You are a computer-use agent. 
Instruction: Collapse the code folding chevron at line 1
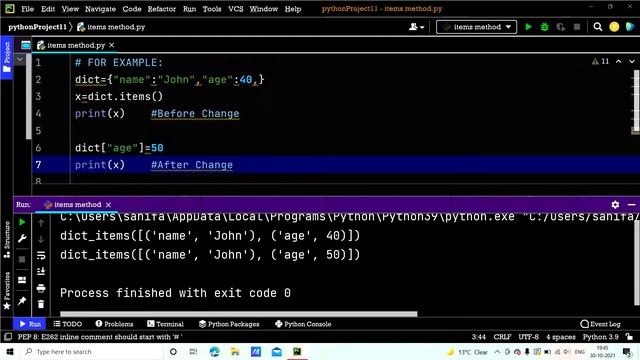pos(20,60)
